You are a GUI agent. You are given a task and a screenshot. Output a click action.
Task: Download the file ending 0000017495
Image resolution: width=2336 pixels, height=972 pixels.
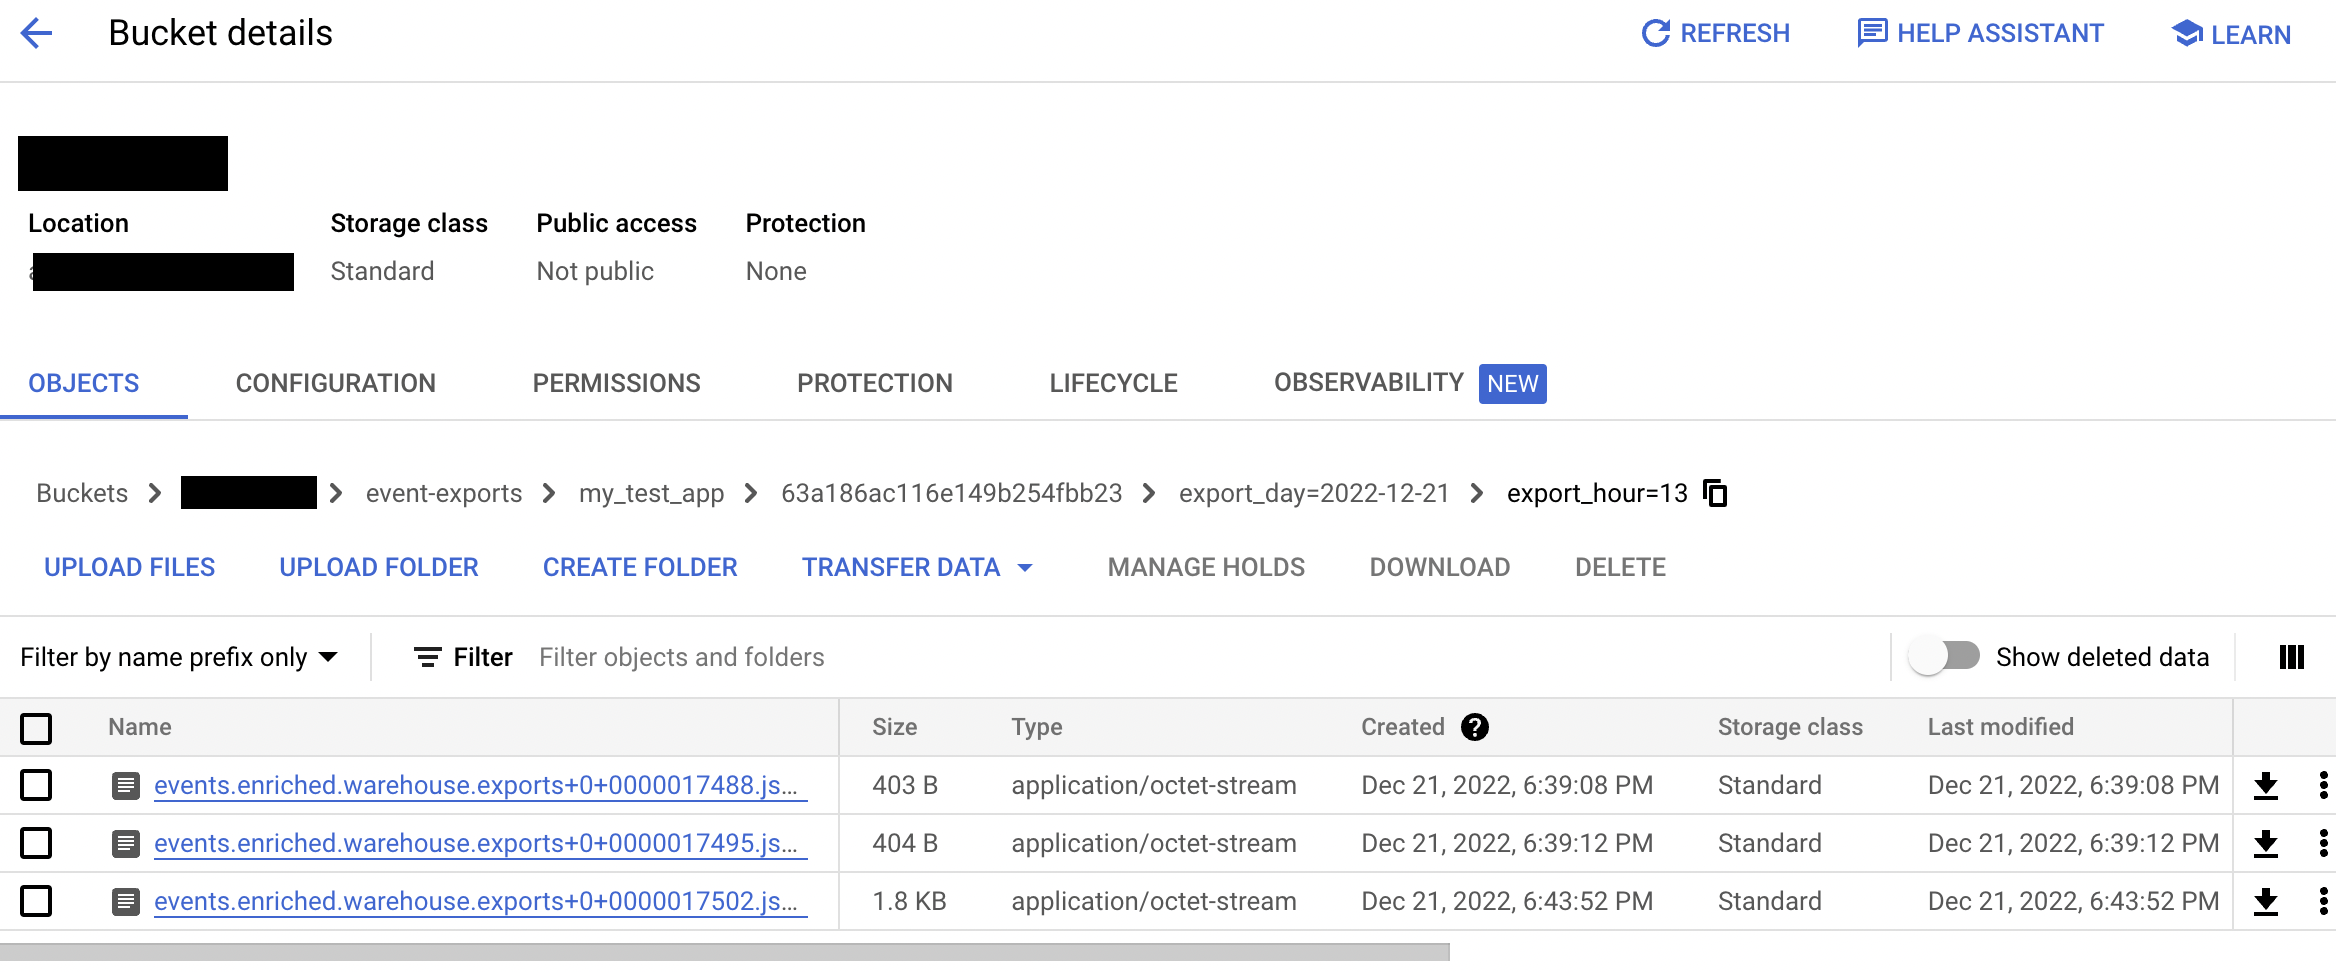pyautogui.click(x=2266, y=844)
